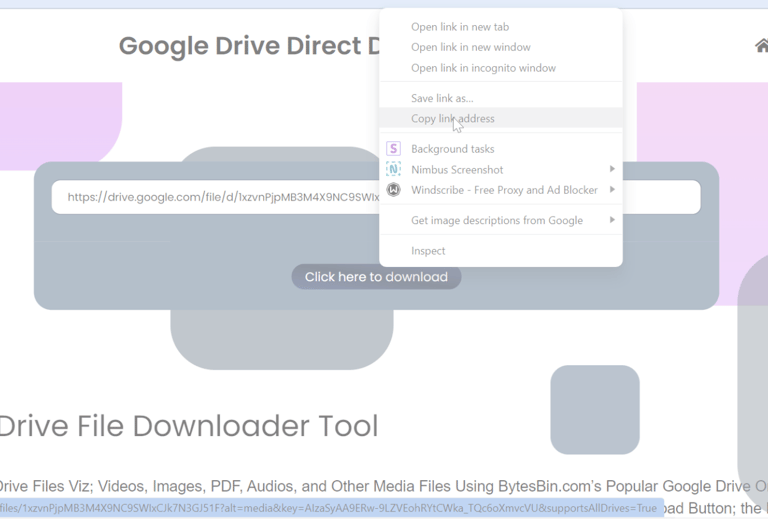Open Get image descriptions from Google entry
Image resolution: width=768 pixels, height=519 pixels.
point(501,220)
